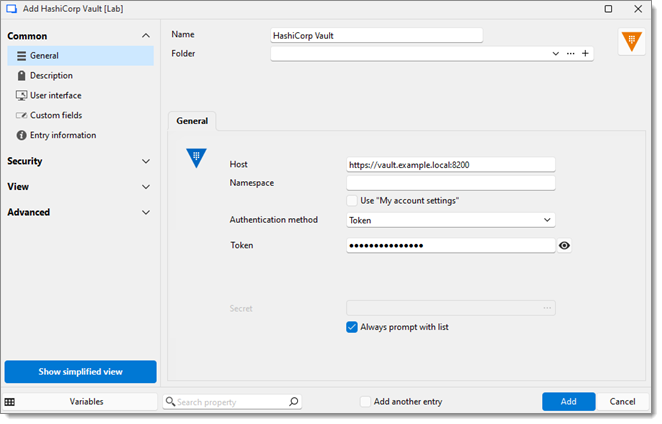Click the blue Vault logo in General tab
The width and height of the screenshot is (662, 424).
click(196, 158)
